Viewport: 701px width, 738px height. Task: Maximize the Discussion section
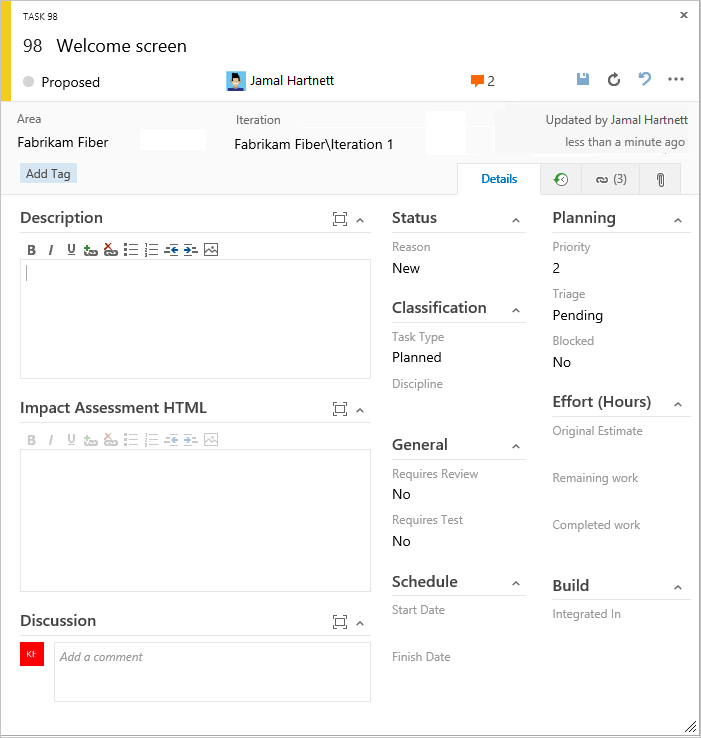point(340,622)
